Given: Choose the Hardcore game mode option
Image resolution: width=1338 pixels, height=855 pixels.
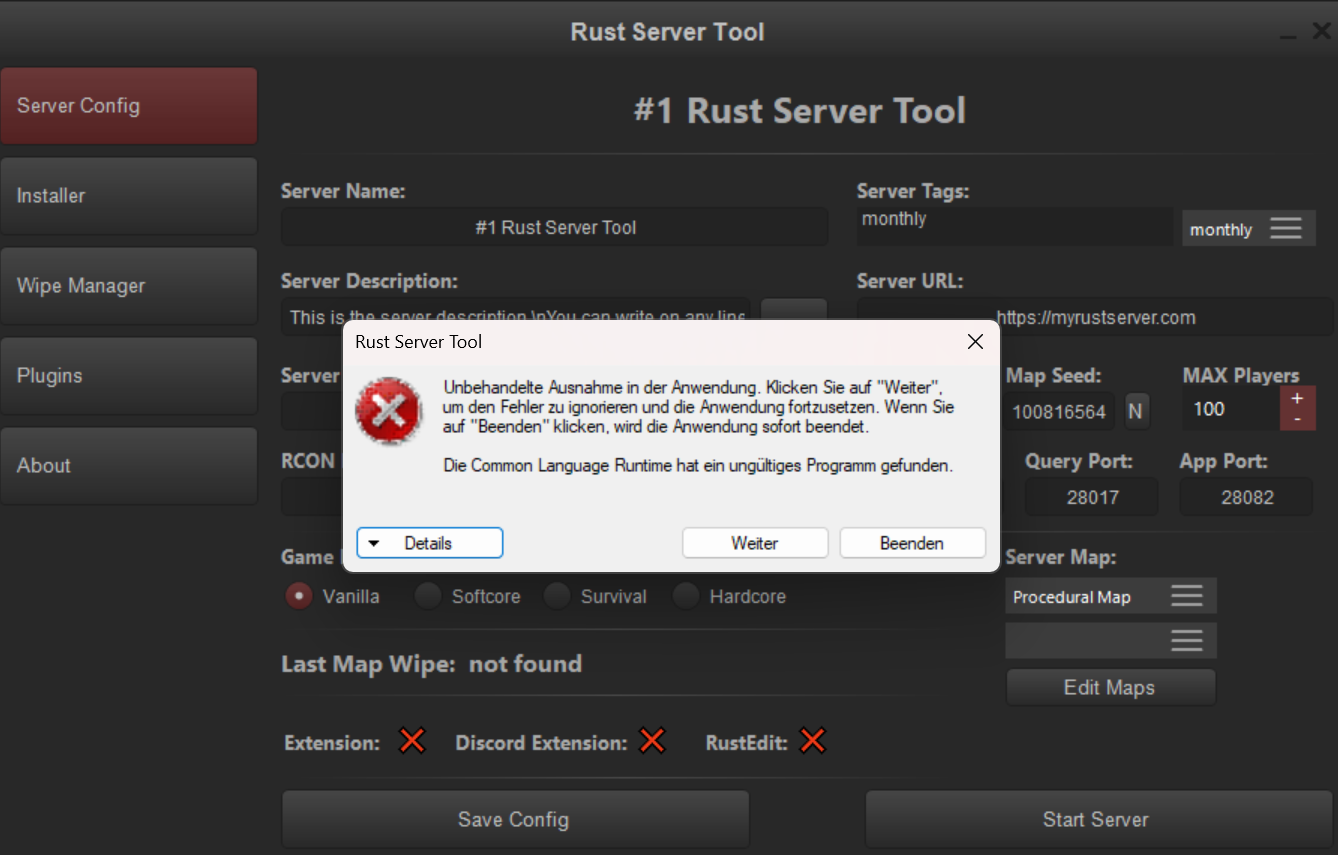Looking at the screenshot, I should [x=686, y=597].
